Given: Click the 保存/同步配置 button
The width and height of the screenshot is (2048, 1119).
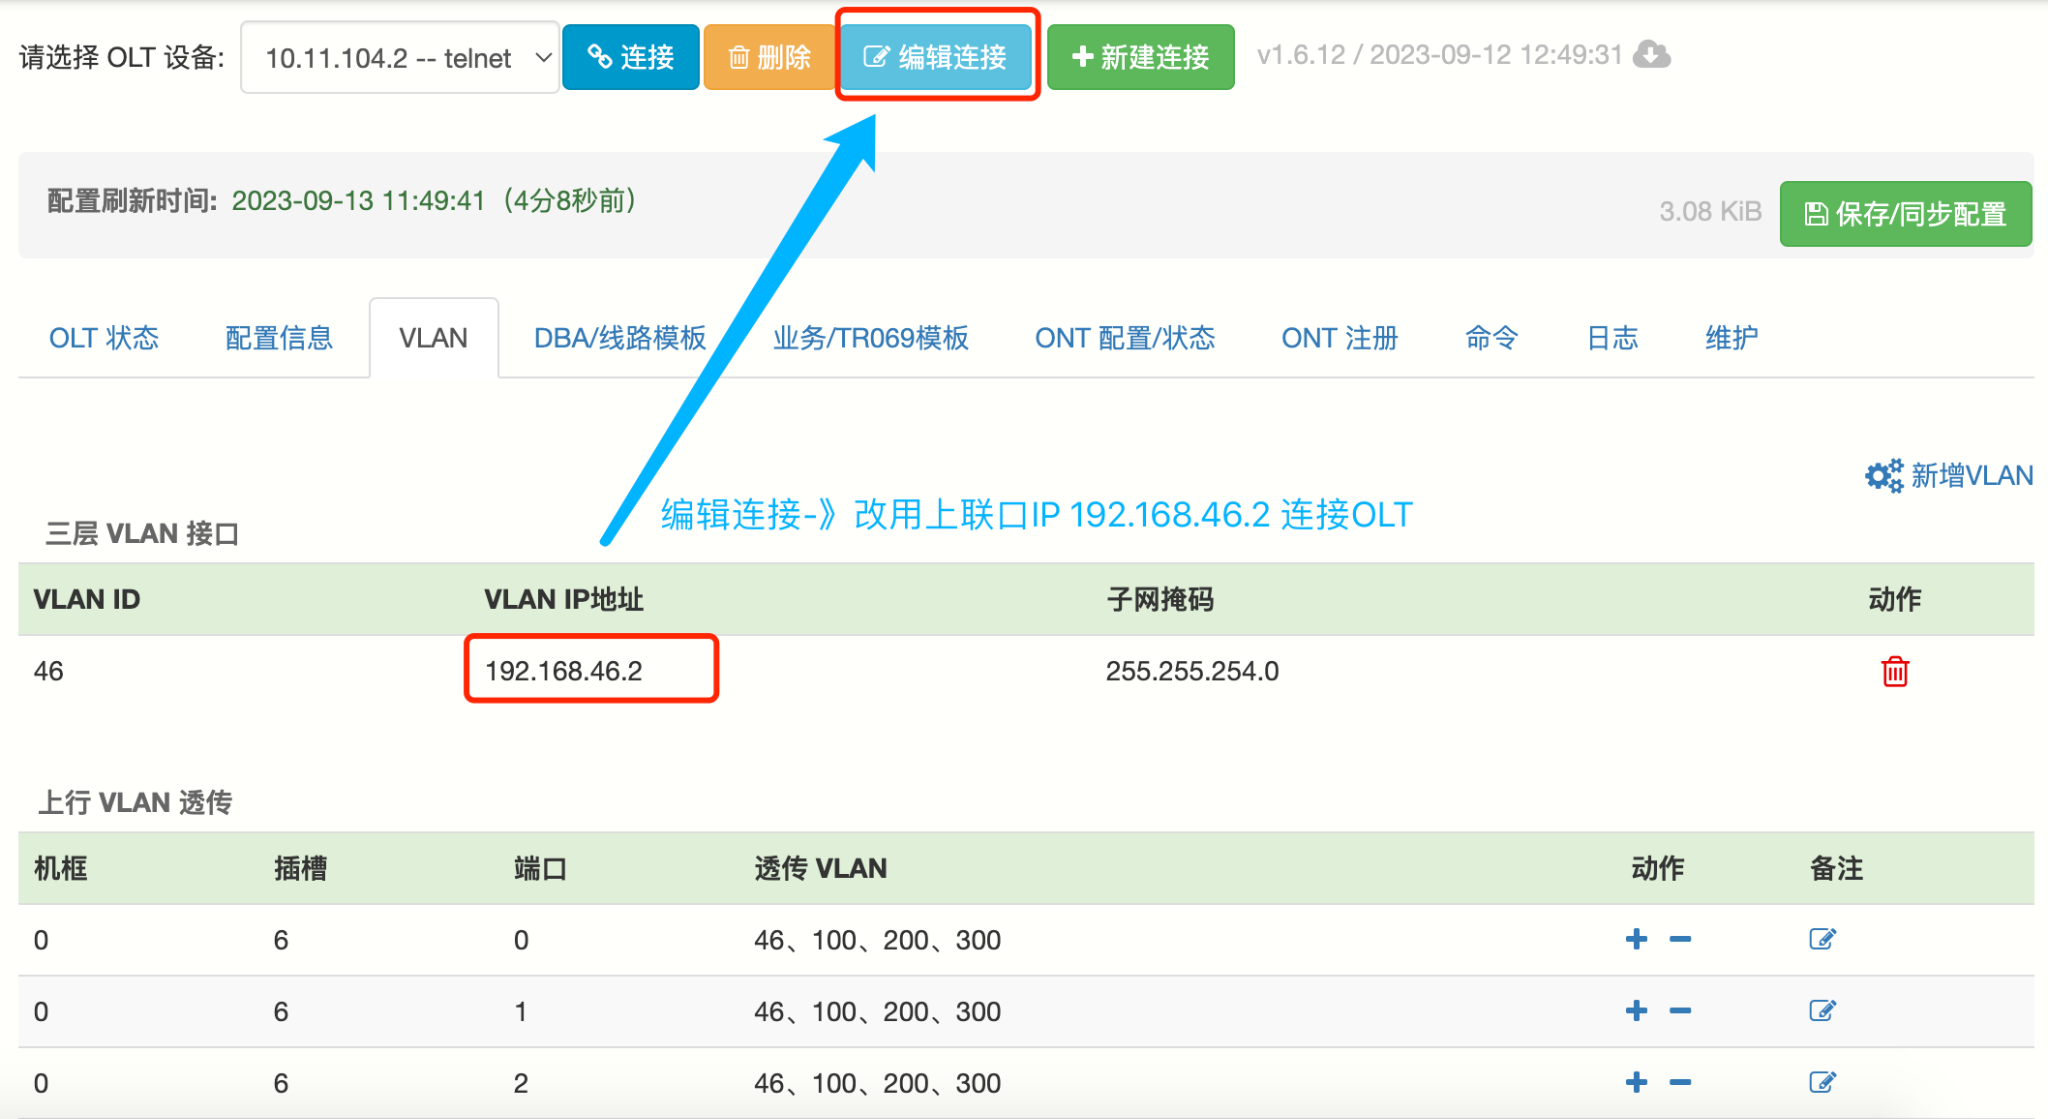Looking at the screenshot, I should pos(1905,213).
